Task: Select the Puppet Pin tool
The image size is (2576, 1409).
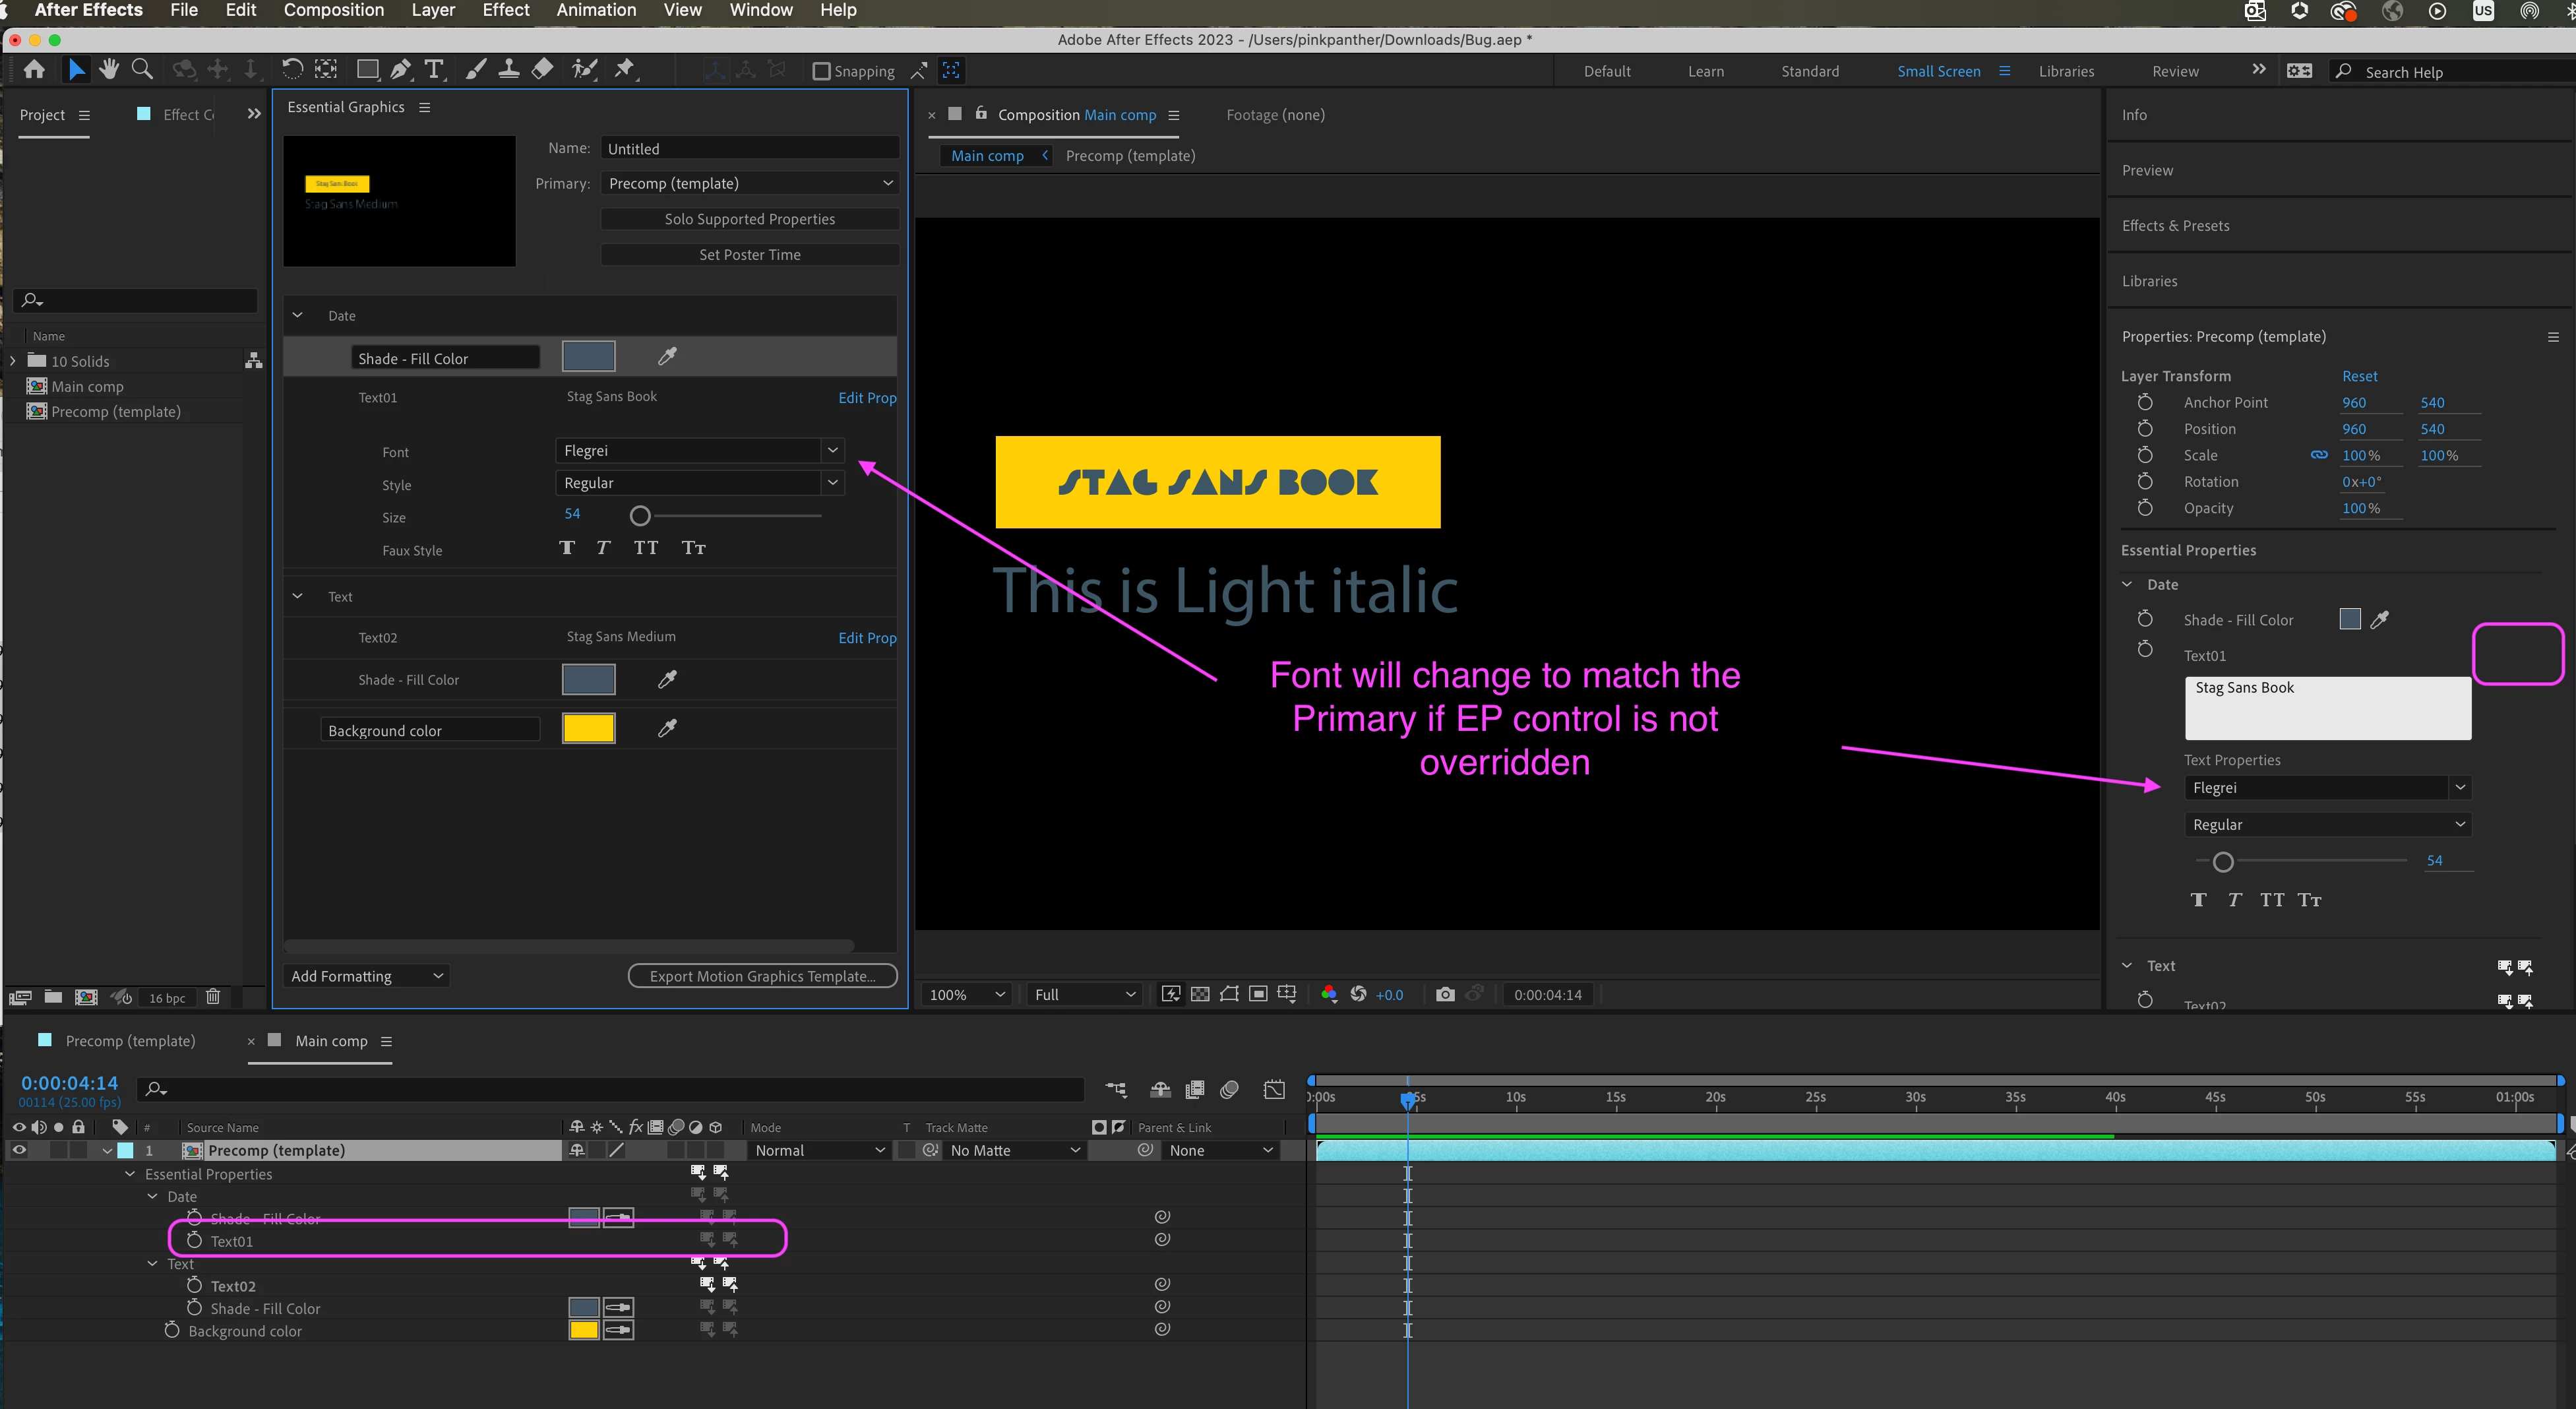Action: click(625, 70)
